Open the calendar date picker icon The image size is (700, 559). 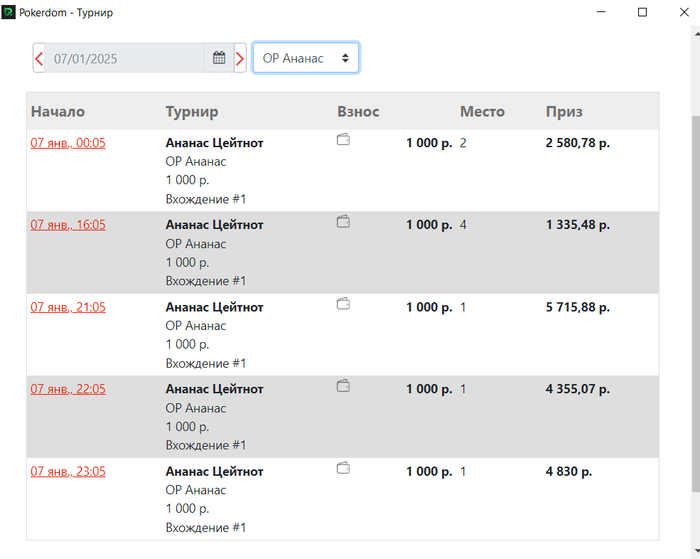pos(219,58)
